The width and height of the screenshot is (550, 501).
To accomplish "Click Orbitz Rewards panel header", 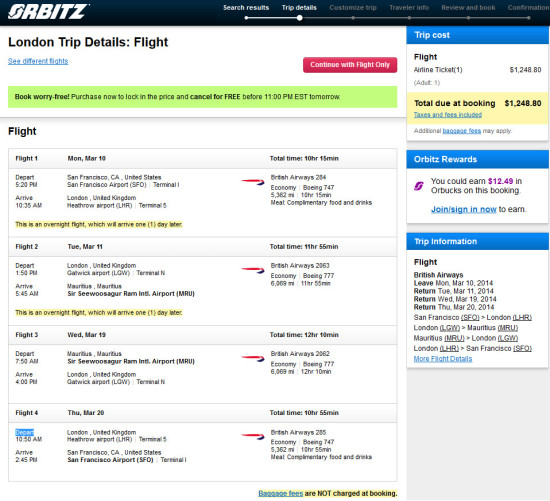I will 477,159.
